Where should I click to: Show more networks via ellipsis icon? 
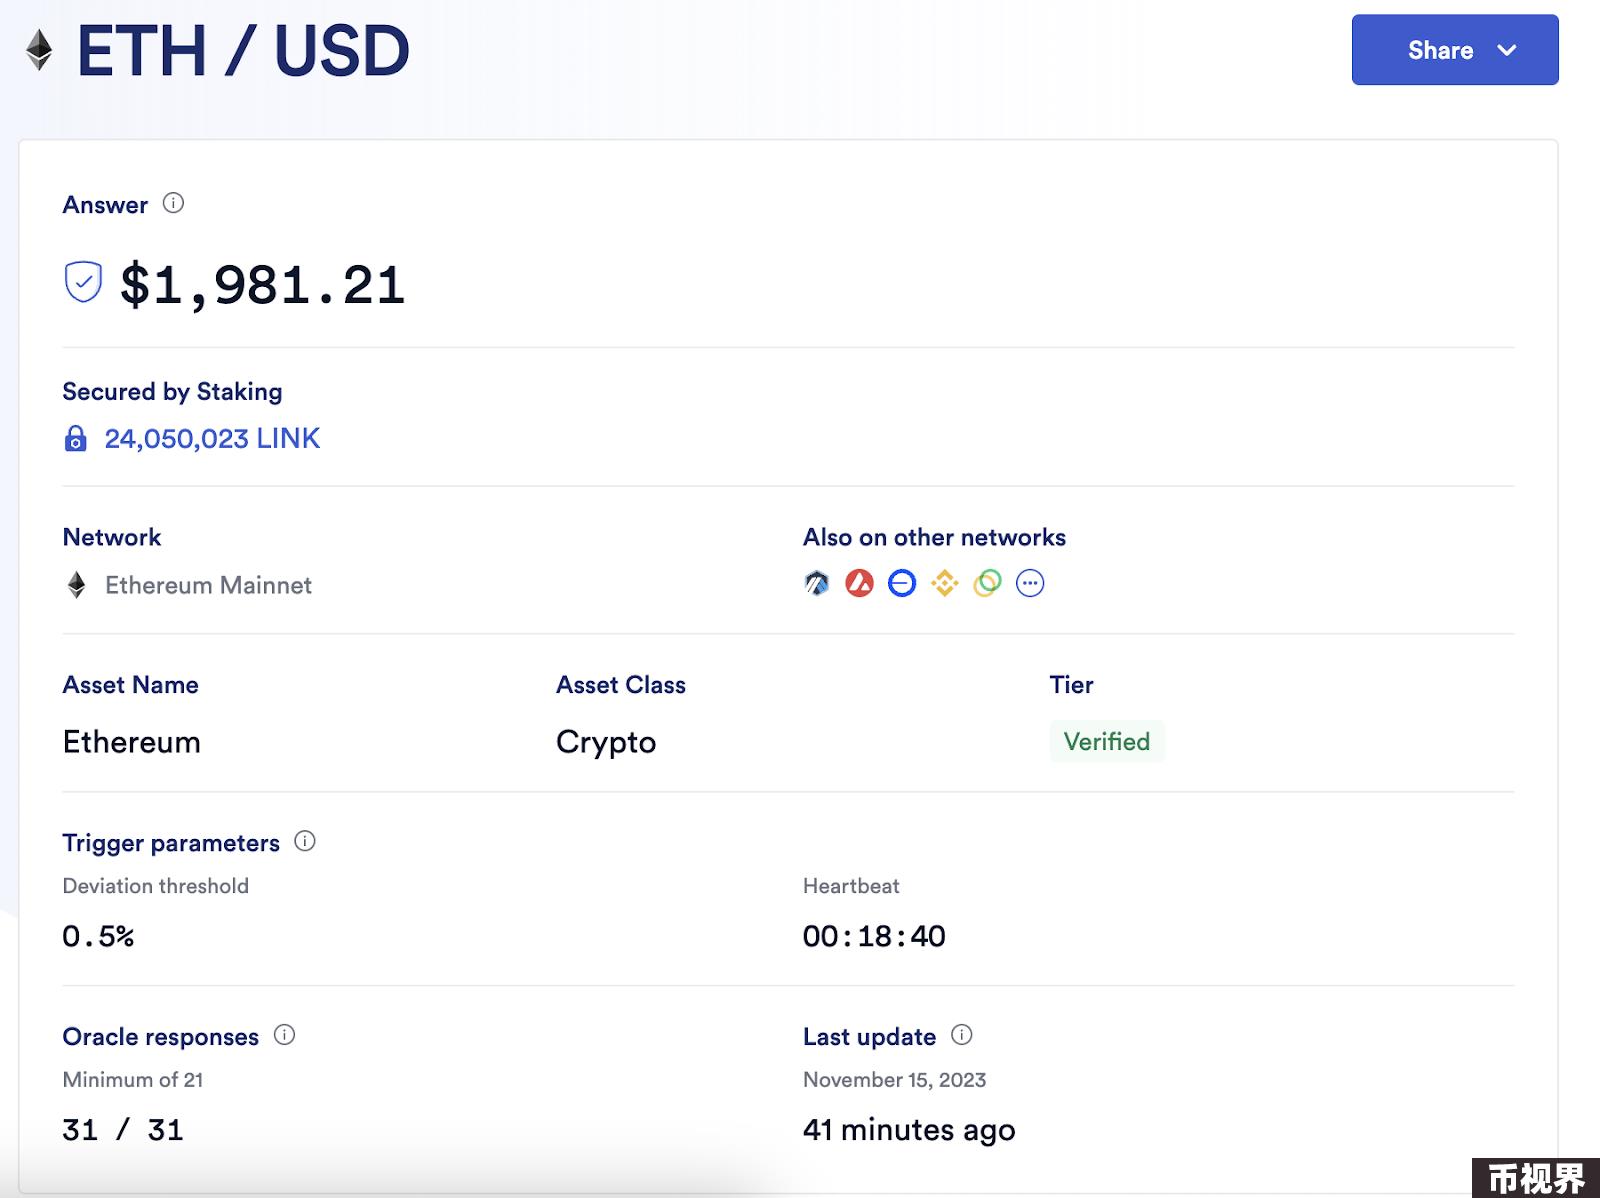point(1030,583)
